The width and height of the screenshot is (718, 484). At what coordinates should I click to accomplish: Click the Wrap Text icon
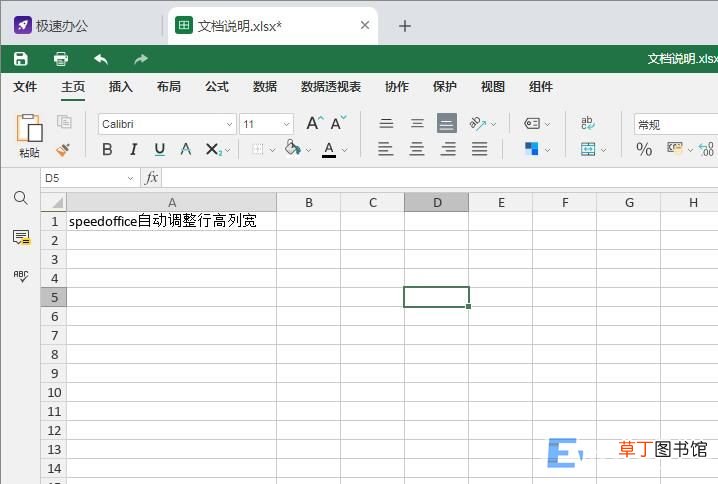[x=587, y=123]
